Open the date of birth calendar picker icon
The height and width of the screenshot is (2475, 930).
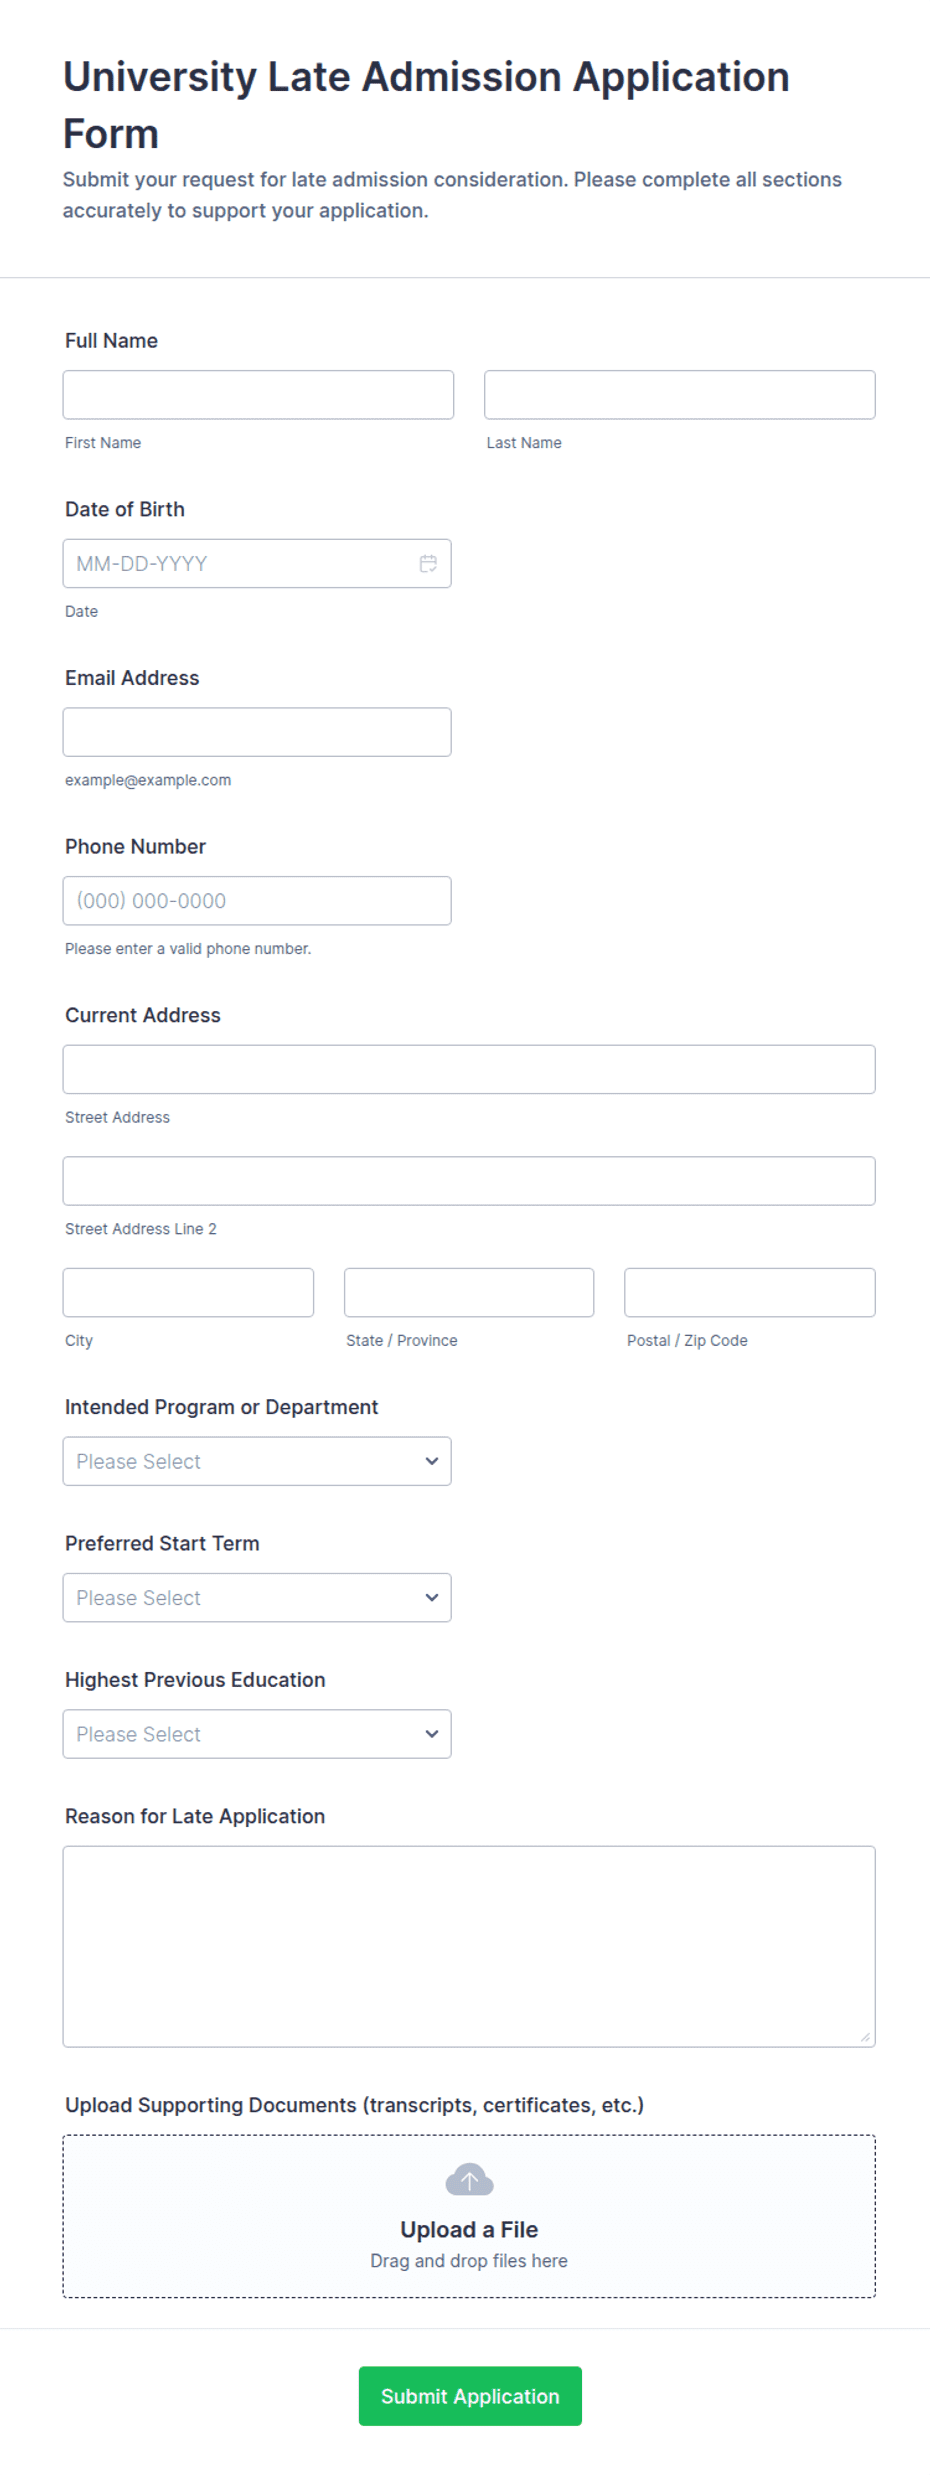pos(428,564)
